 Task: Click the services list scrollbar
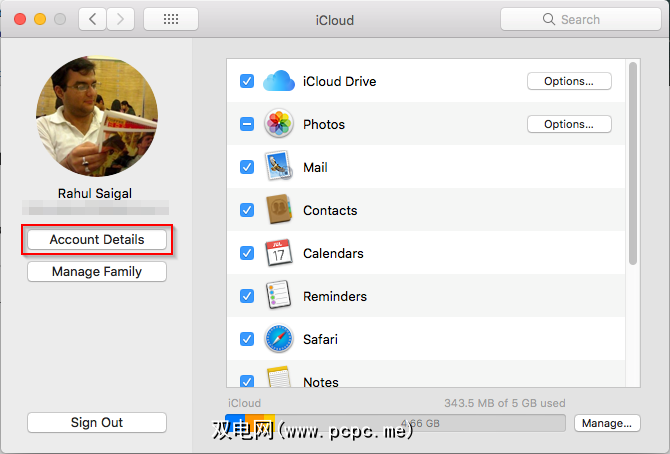633,163
